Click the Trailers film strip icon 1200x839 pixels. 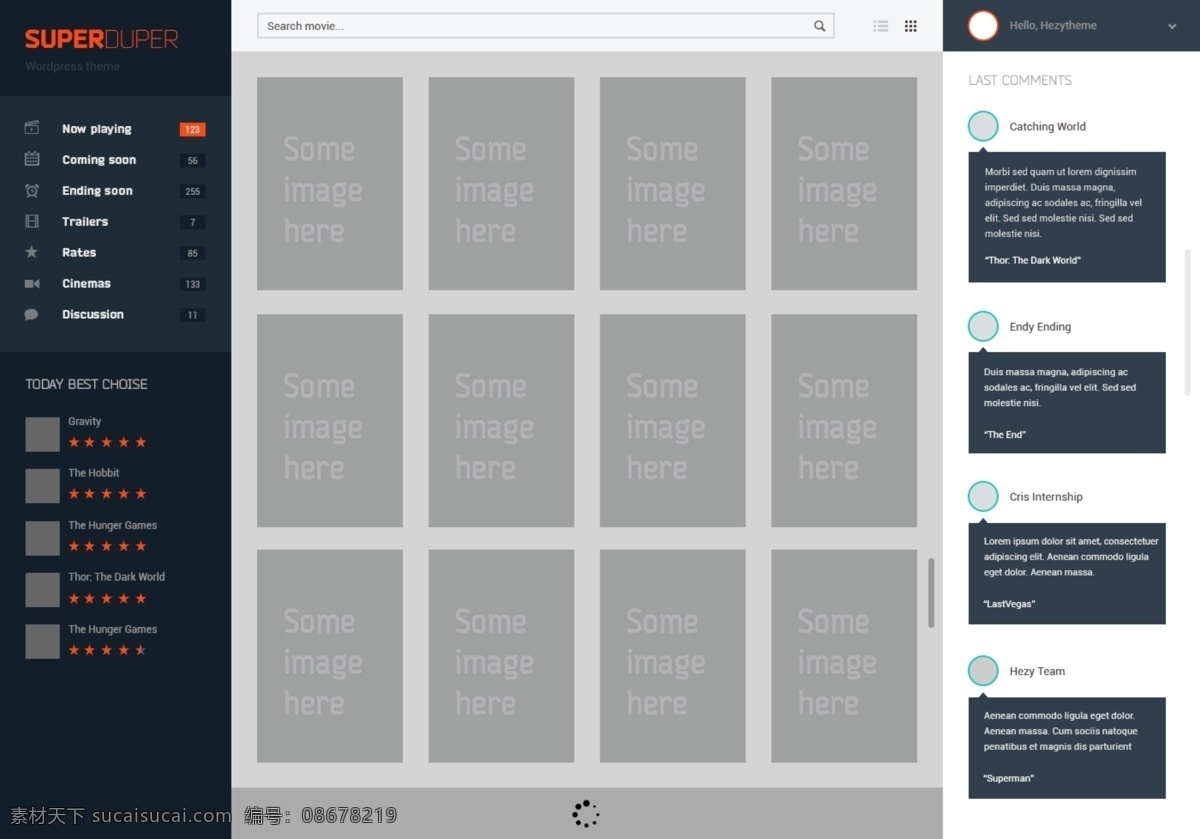[32, 221]
